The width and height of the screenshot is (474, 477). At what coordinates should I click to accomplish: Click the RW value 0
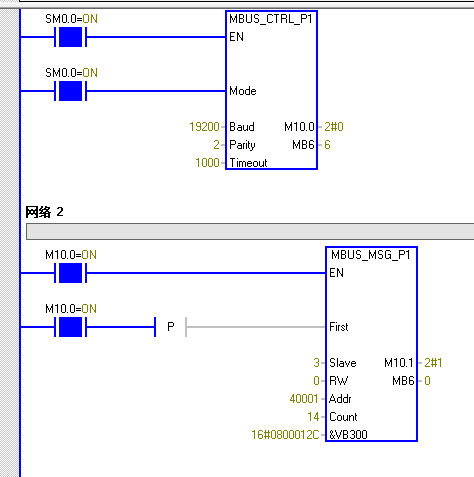click(x=316, y=381)
